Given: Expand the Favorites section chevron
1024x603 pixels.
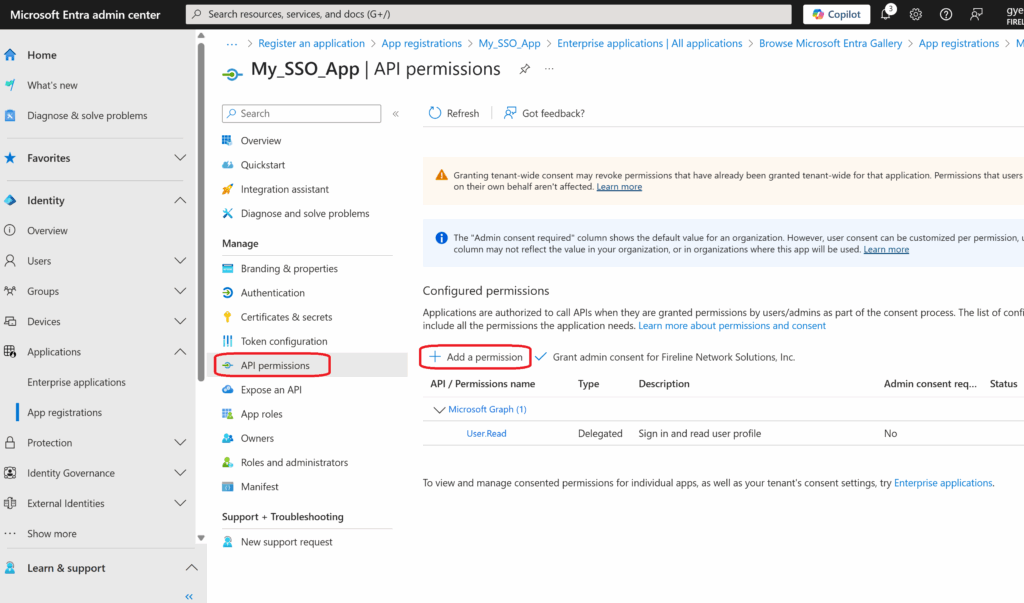Looking at the screenshot, I should pyautogui.click(x=180, y=158).
